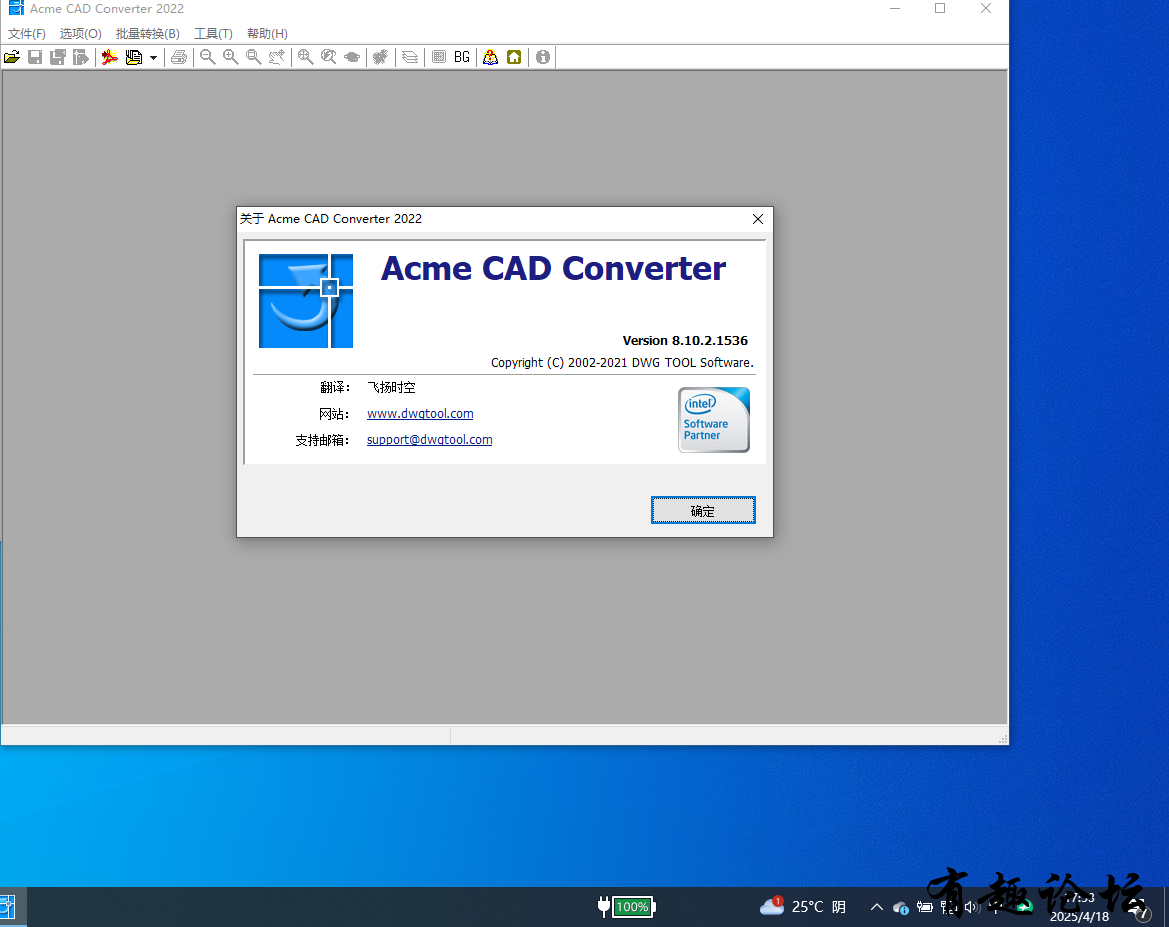The image size is (1169, 927).
Task: Minimize the Acme CAD Converter main window
Action: click(895, 9)
